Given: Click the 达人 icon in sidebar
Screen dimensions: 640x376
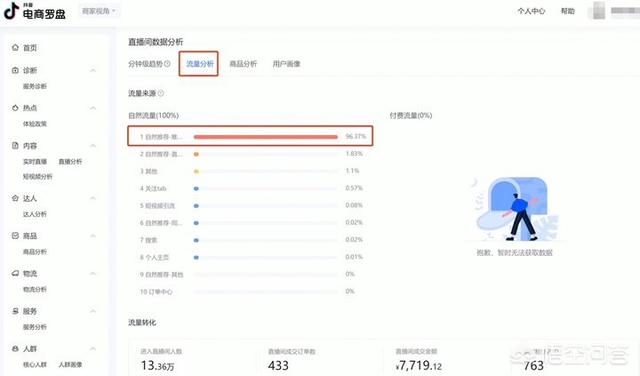Looking at the screenshot, I should point(15,198).
